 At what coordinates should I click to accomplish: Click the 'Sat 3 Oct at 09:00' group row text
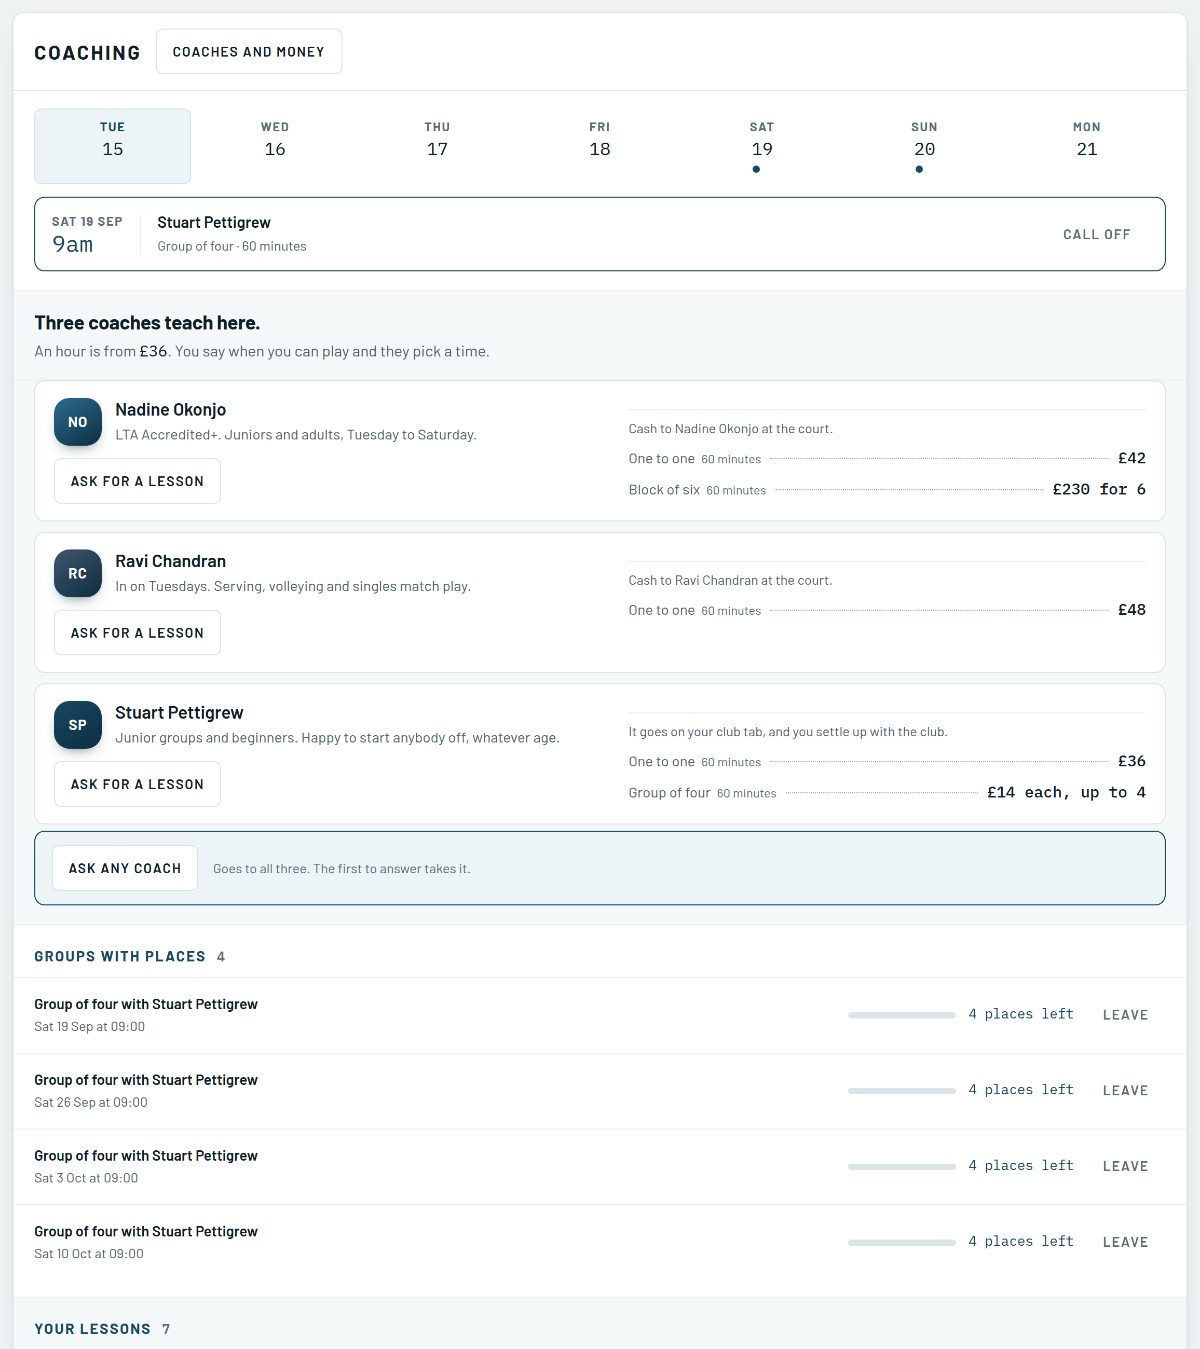click(x=86, y=1178)
